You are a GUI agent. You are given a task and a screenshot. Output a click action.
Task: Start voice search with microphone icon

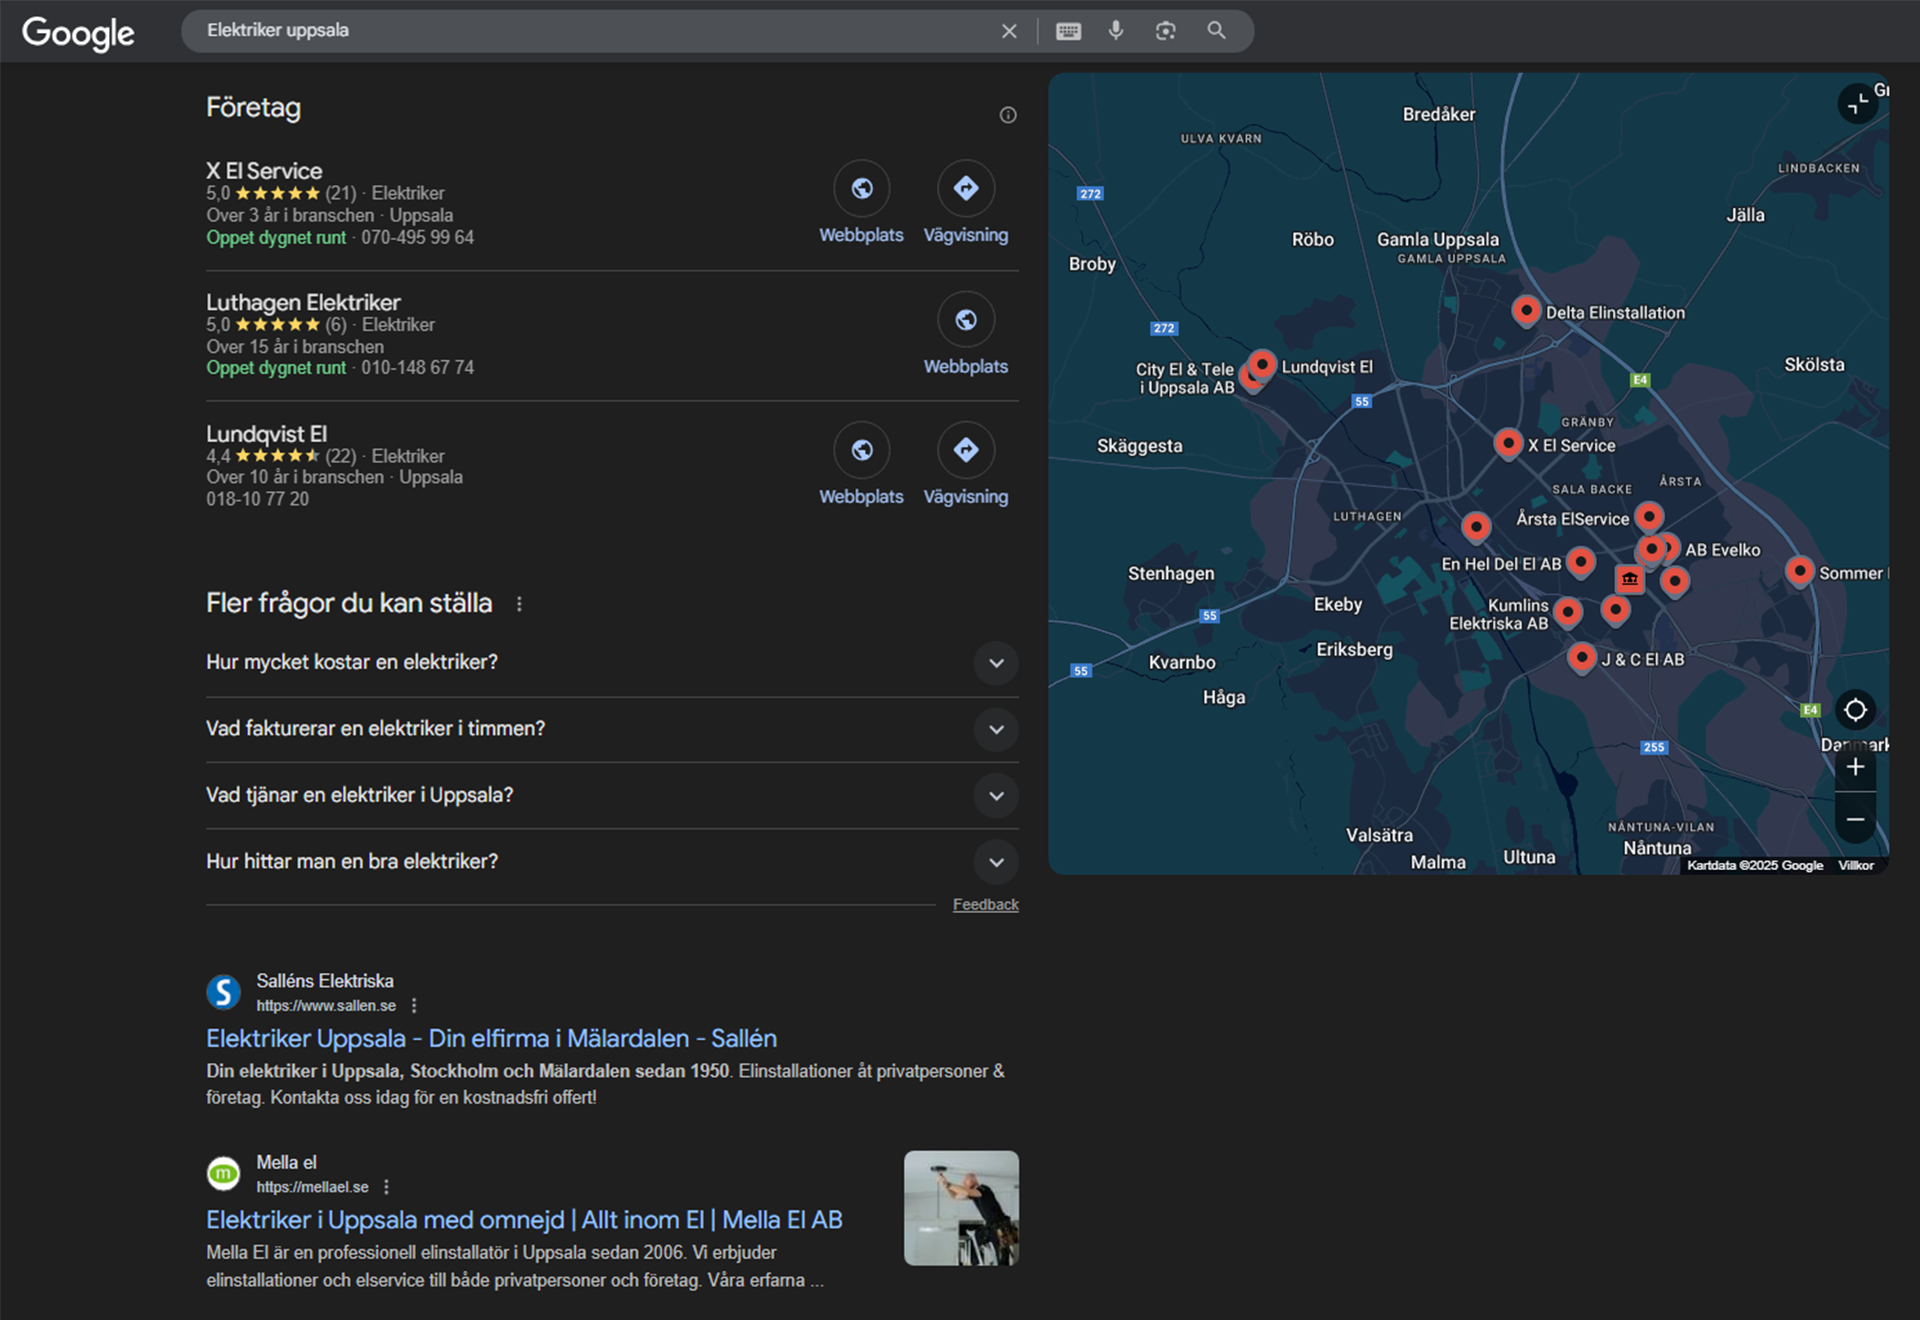coord(1116,31)
